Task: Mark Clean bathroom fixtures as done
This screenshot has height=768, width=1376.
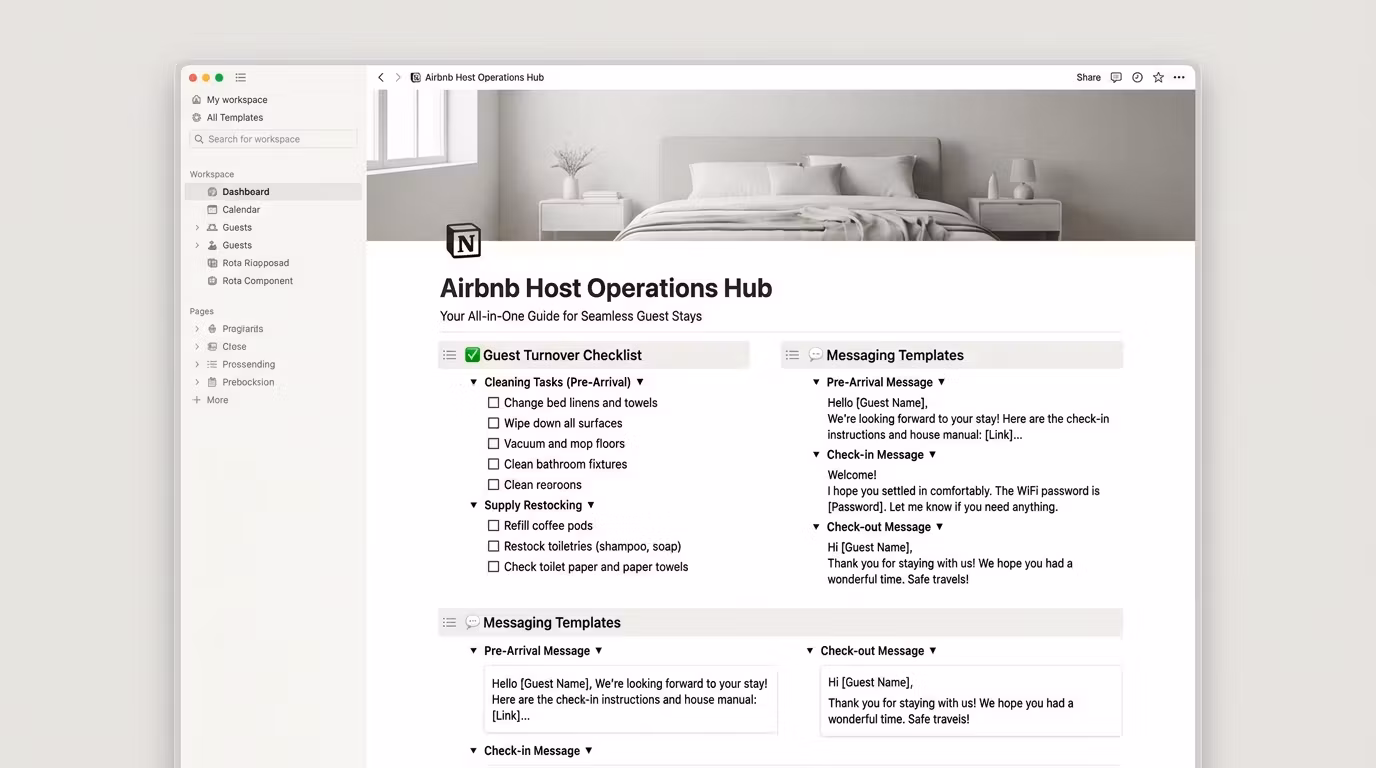Action: click(493, 464)
